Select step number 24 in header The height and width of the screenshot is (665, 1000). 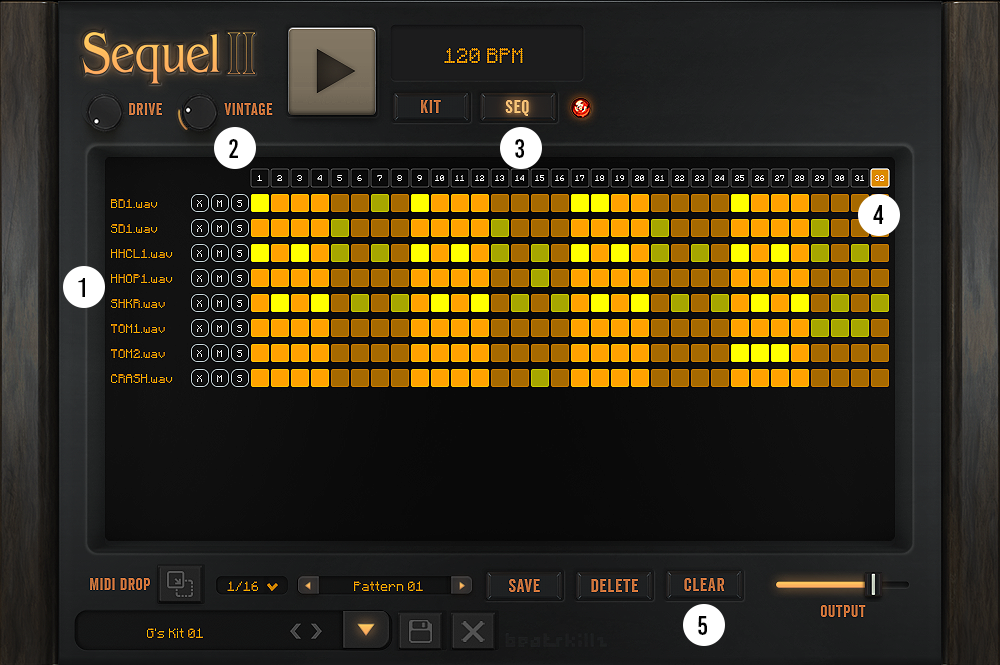(719, 178)
